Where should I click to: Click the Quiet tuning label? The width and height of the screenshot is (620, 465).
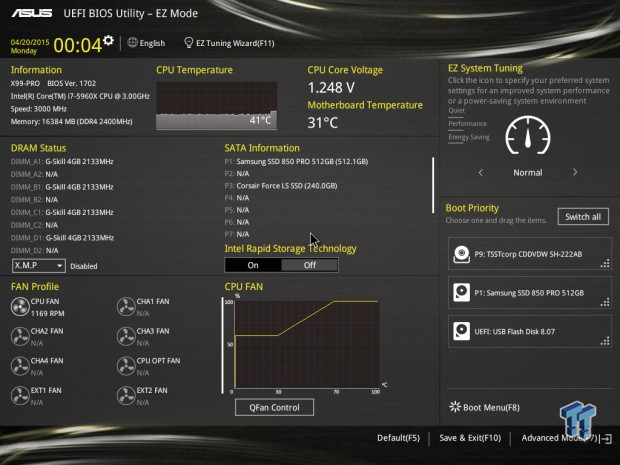click(x=456, y=110)
